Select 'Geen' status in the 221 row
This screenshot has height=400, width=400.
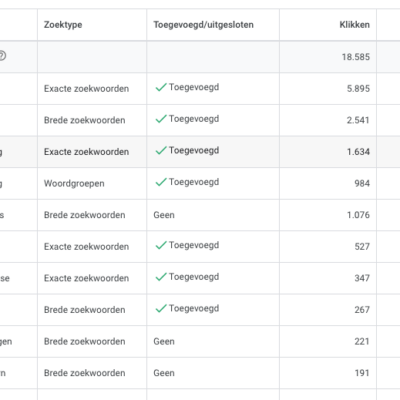[164, 341]
